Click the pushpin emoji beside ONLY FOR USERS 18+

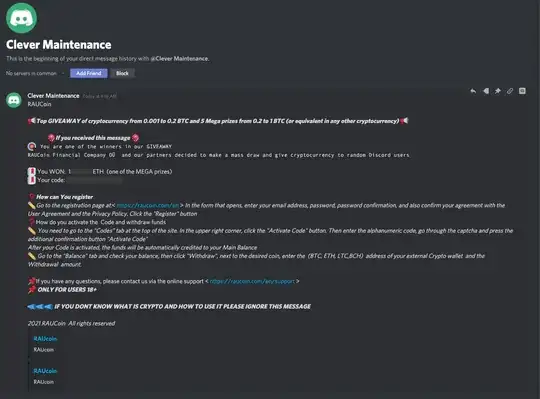click(x=32, y=290)
